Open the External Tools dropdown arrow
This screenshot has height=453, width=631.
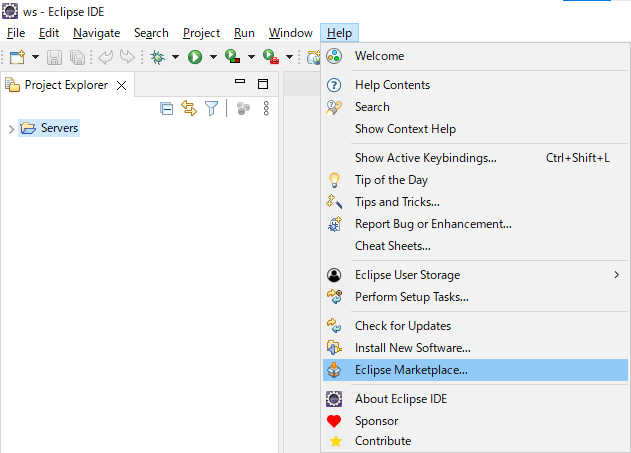(x=289, y=57)
